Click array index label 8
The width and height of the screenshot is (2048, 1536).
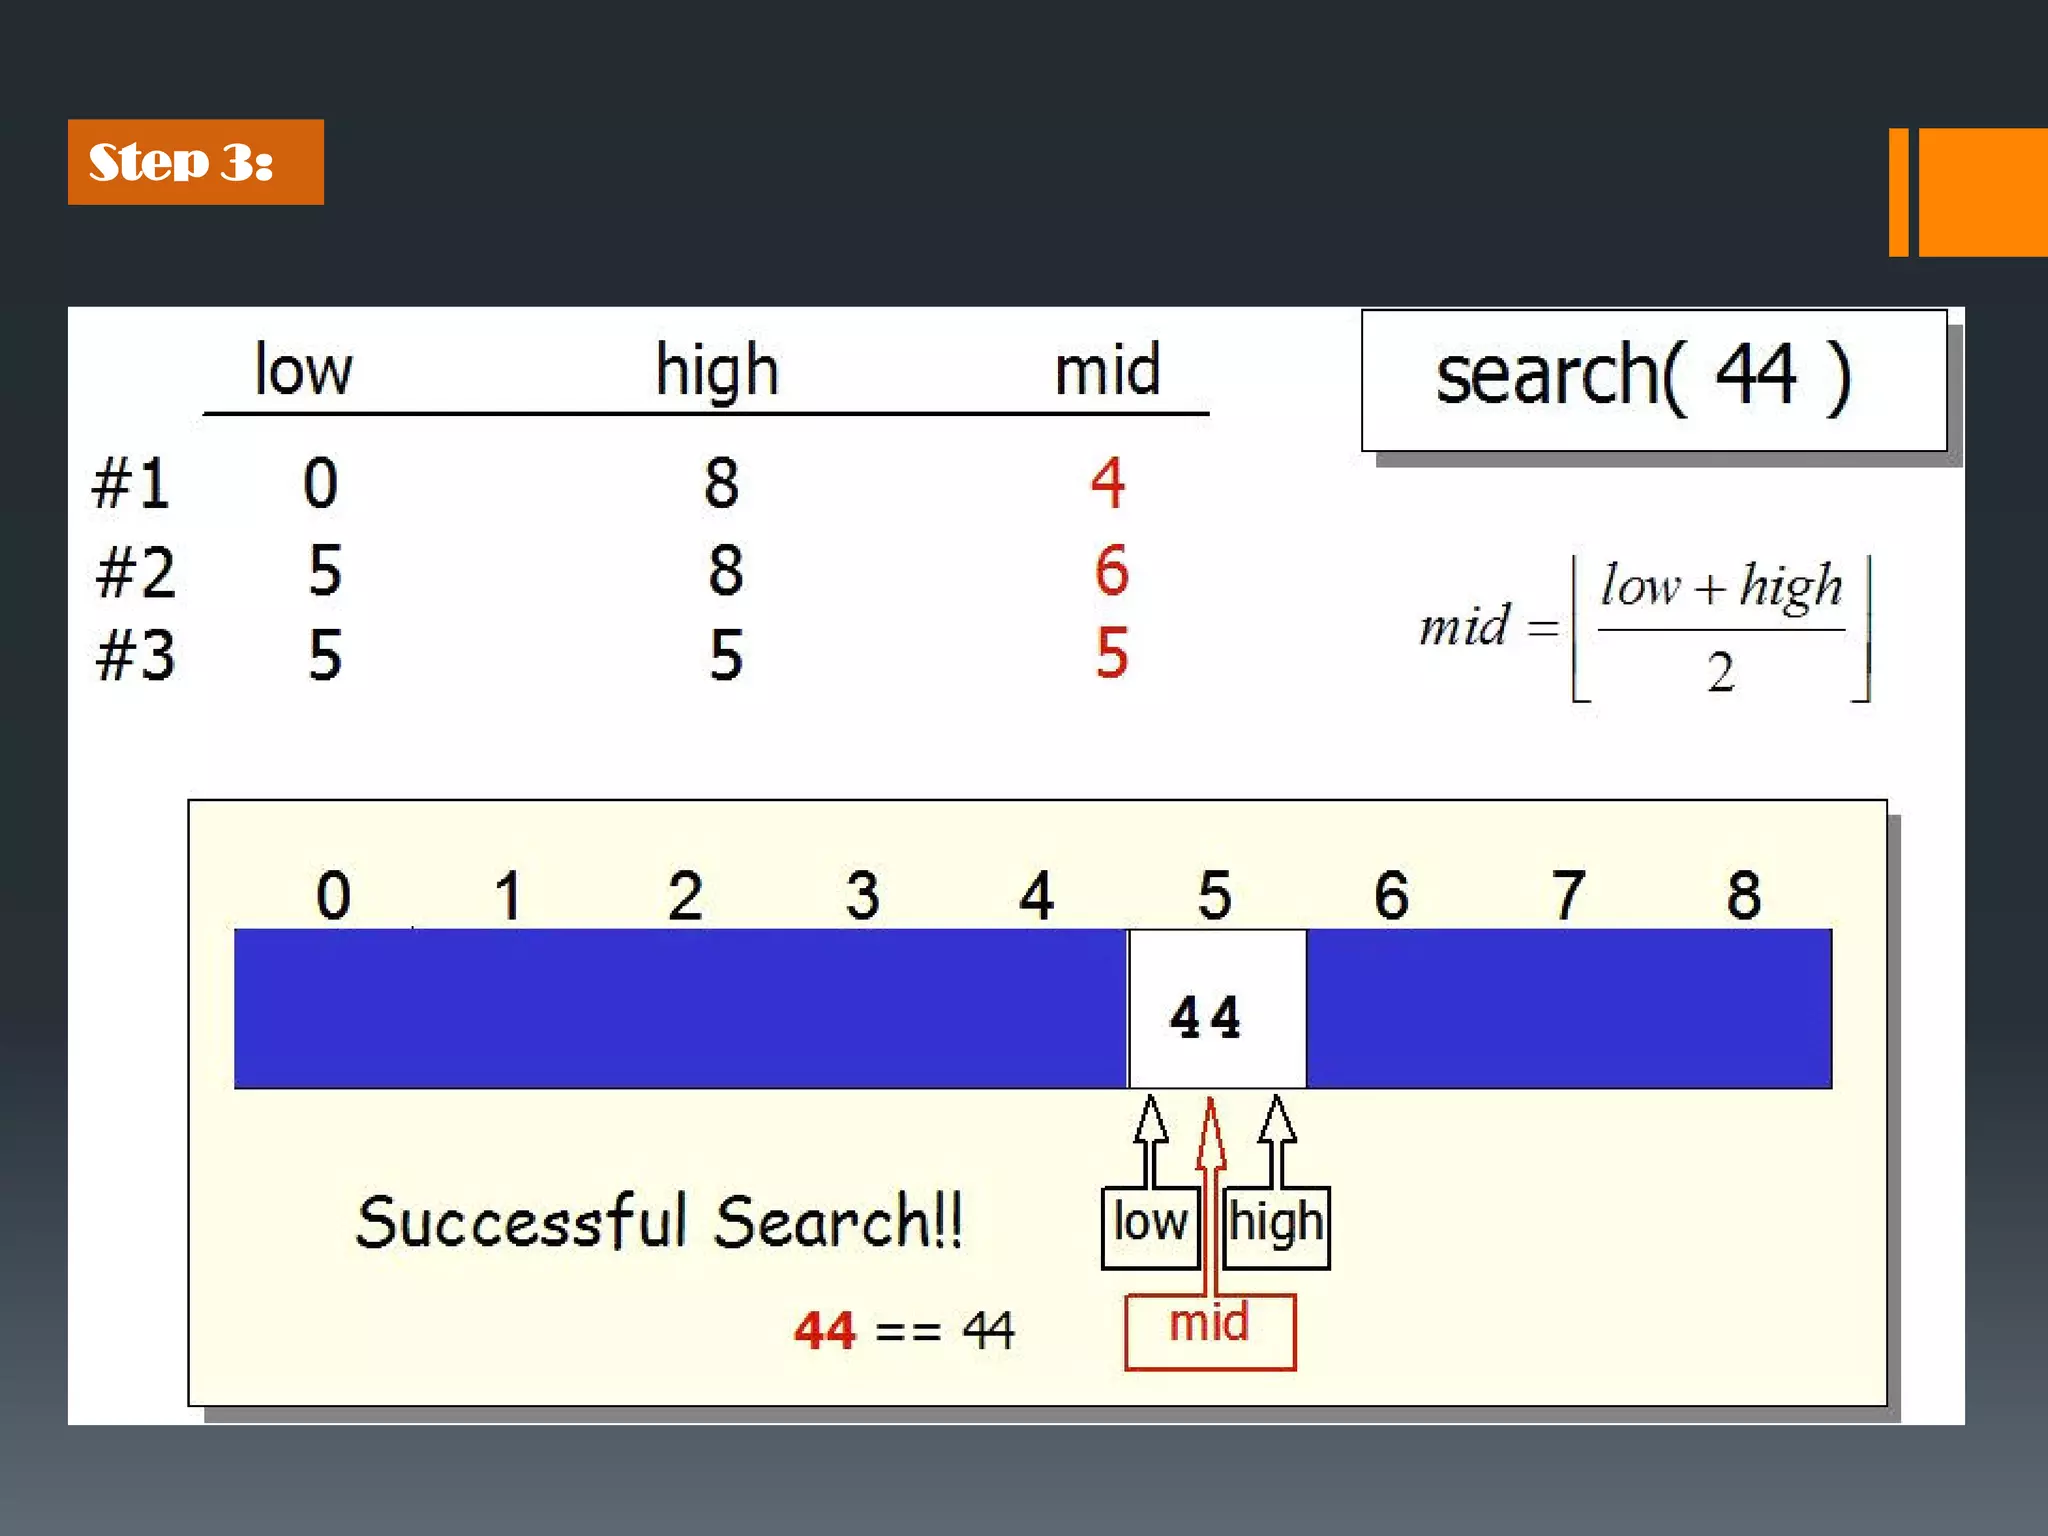coord(1743,894)
